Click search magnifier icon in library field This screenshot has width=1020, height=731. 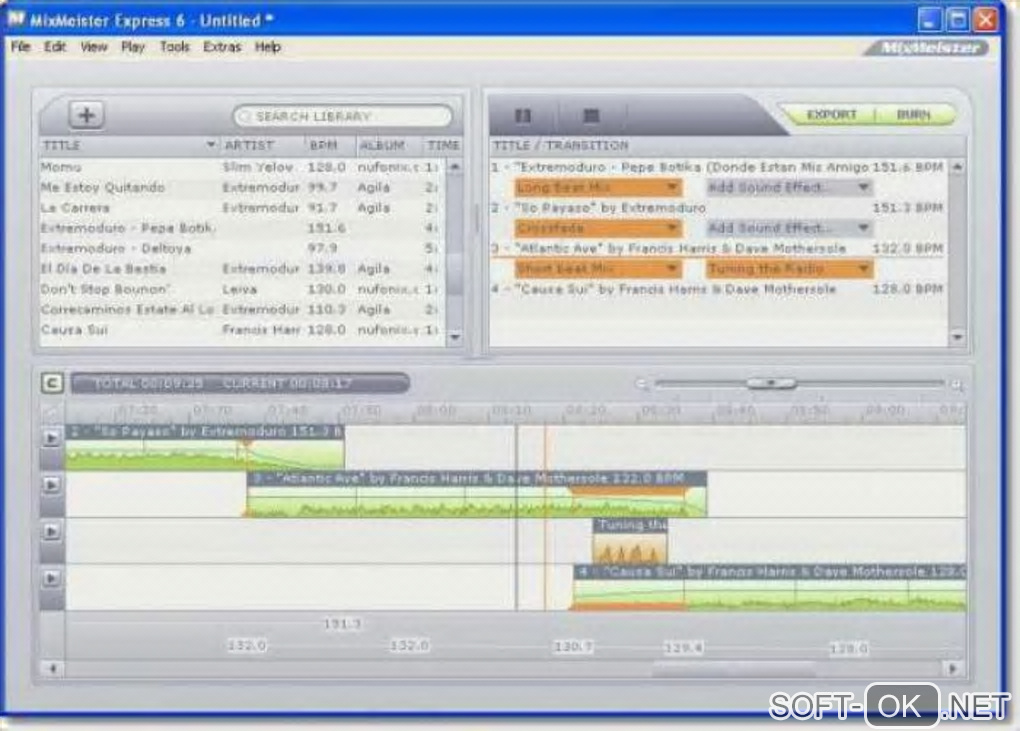(245, 116)
